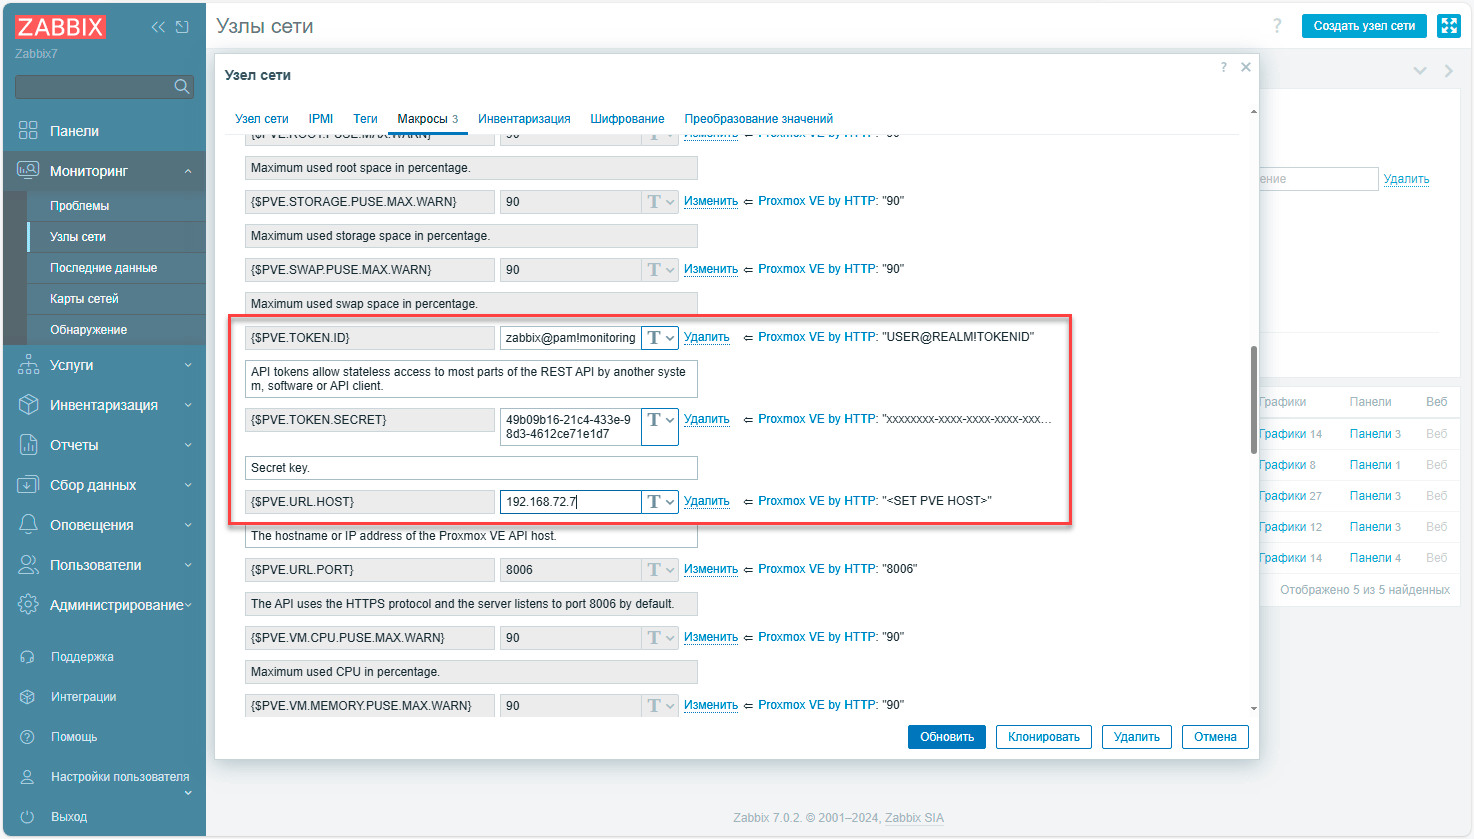Click the Поддержка headset icon
Image resolution: width=1474 pixels, height=839 pixels.
(x=28, y=657)
